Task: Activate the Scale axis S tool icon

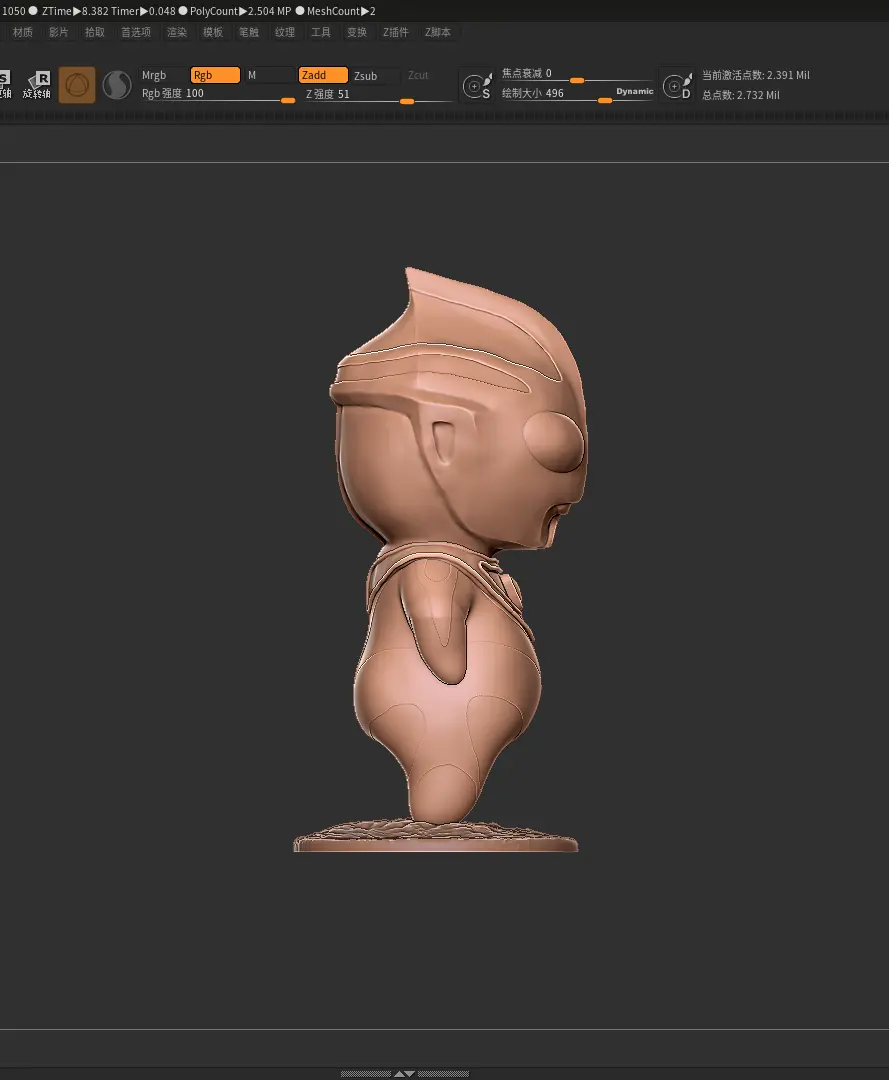Action: [x=6, y=85]
